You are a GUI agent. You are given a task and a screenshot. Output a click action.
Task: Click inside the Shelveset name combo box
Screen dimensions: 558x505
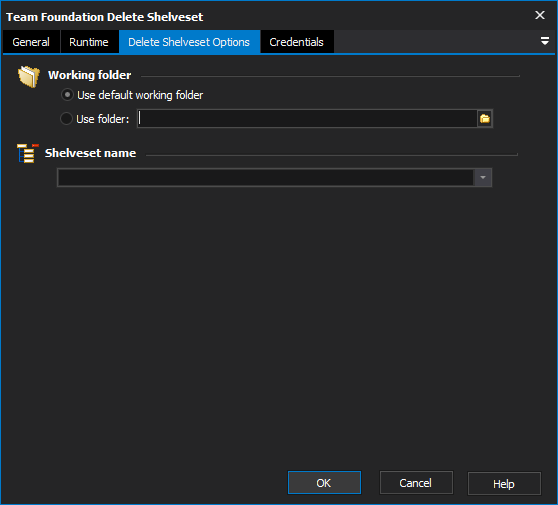[x=265, y=178]
